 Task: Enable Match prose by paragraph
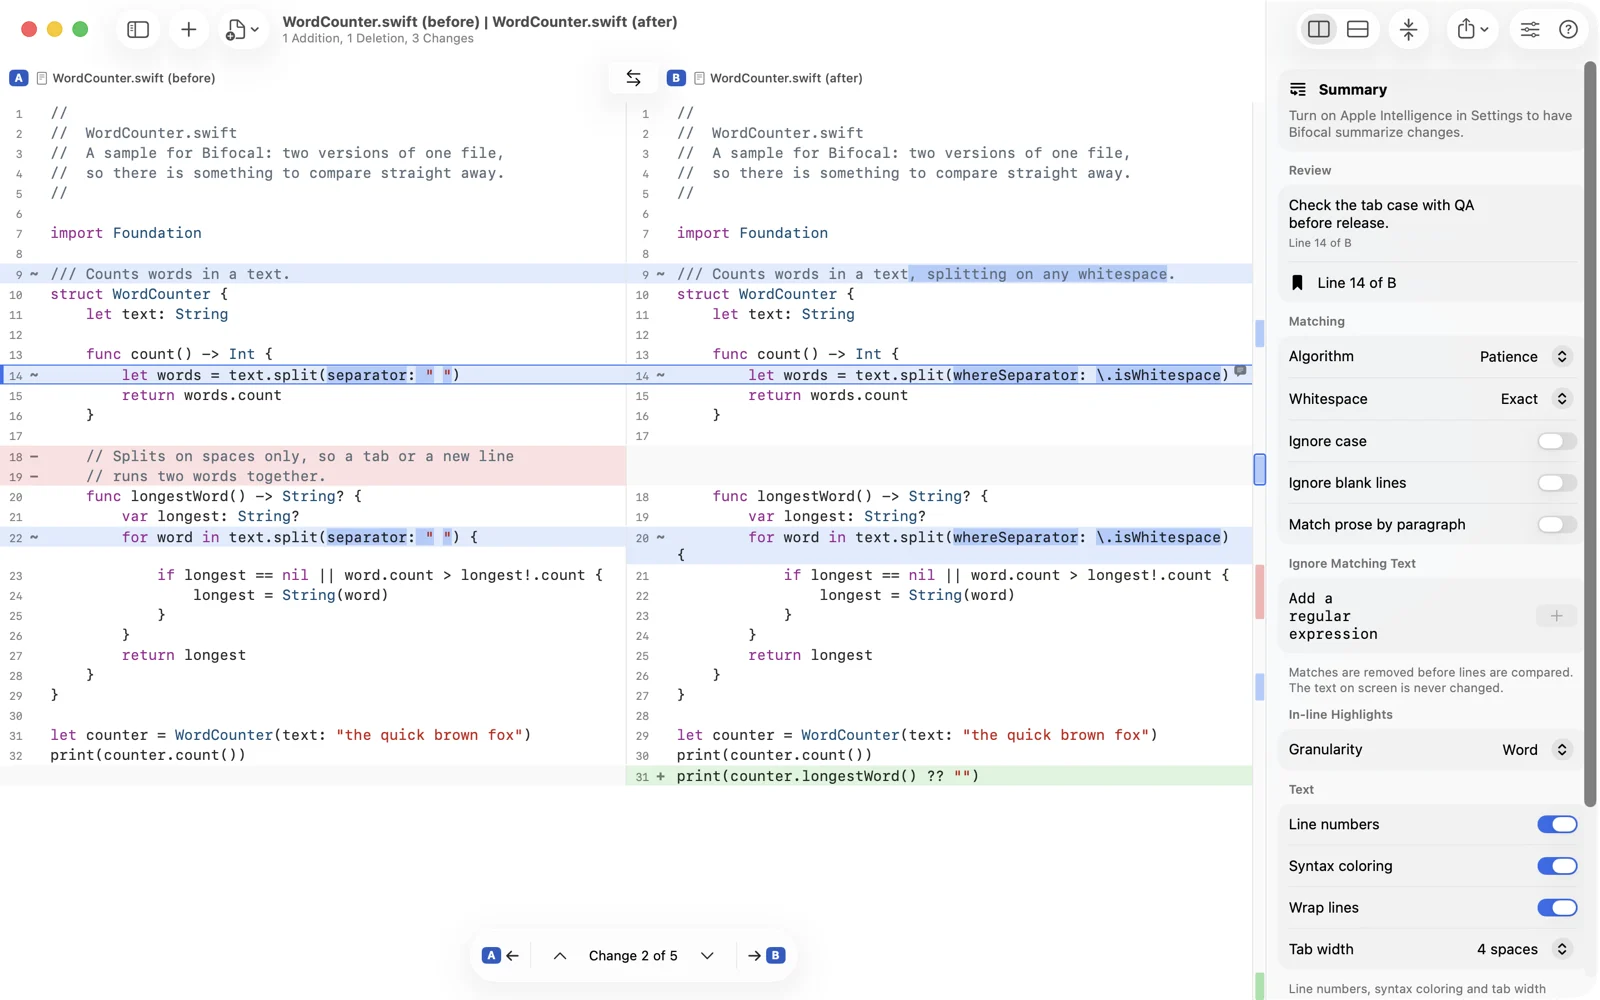pyautogui.click(x=1557, y=525)
